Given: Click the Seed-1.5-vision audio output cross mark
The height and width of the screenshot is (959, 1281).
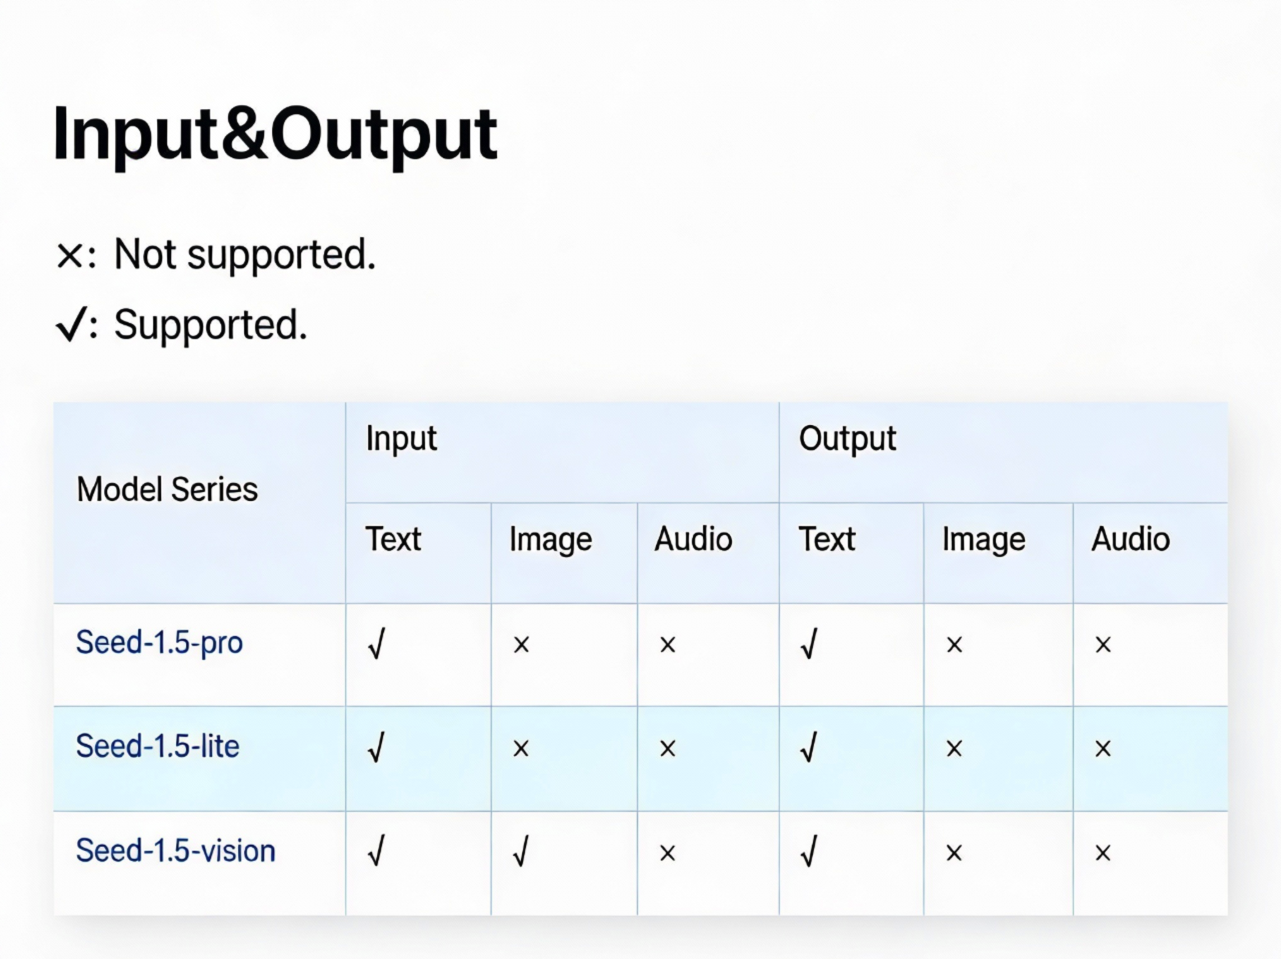Looking at the screenshot, I should pyautogui.click(x=1102, y=853).
